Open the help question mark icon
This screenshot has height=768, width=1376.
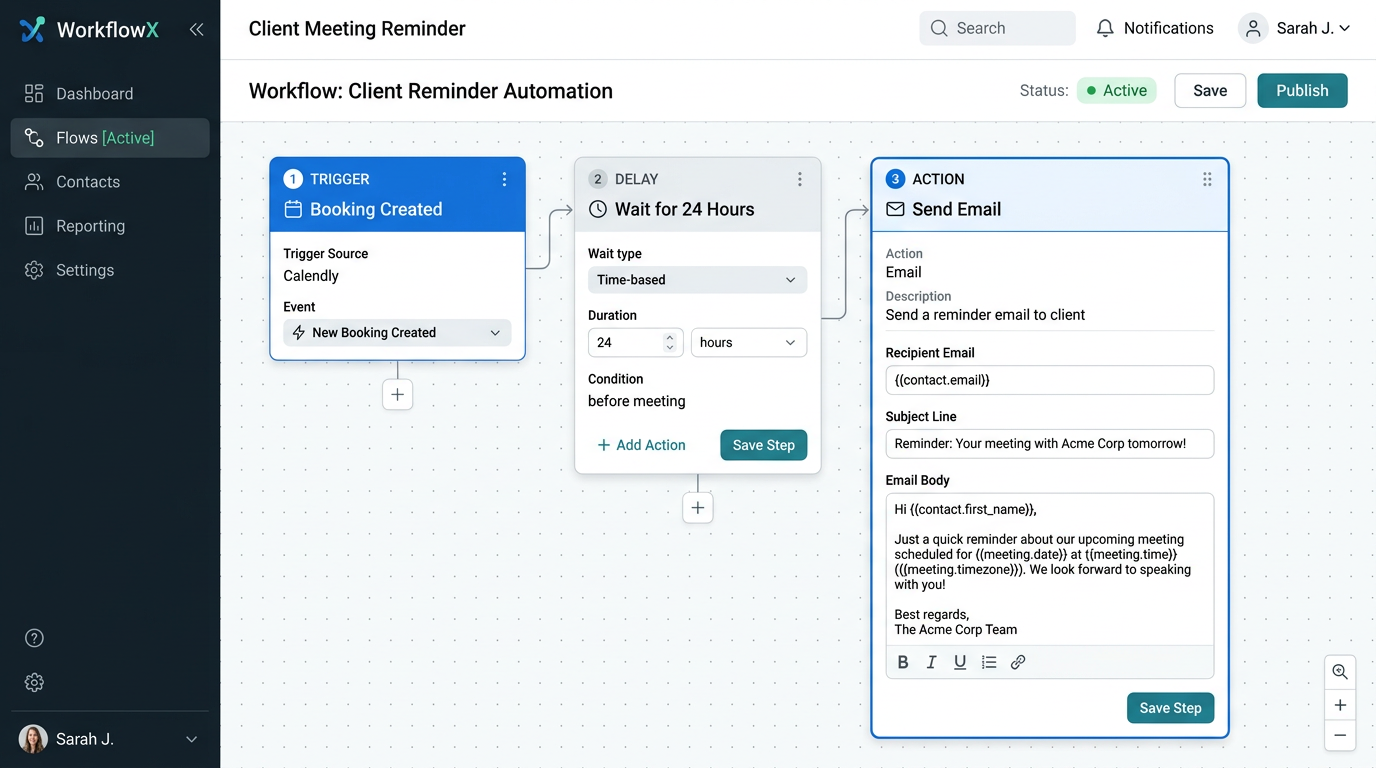[x=34, y=638]
